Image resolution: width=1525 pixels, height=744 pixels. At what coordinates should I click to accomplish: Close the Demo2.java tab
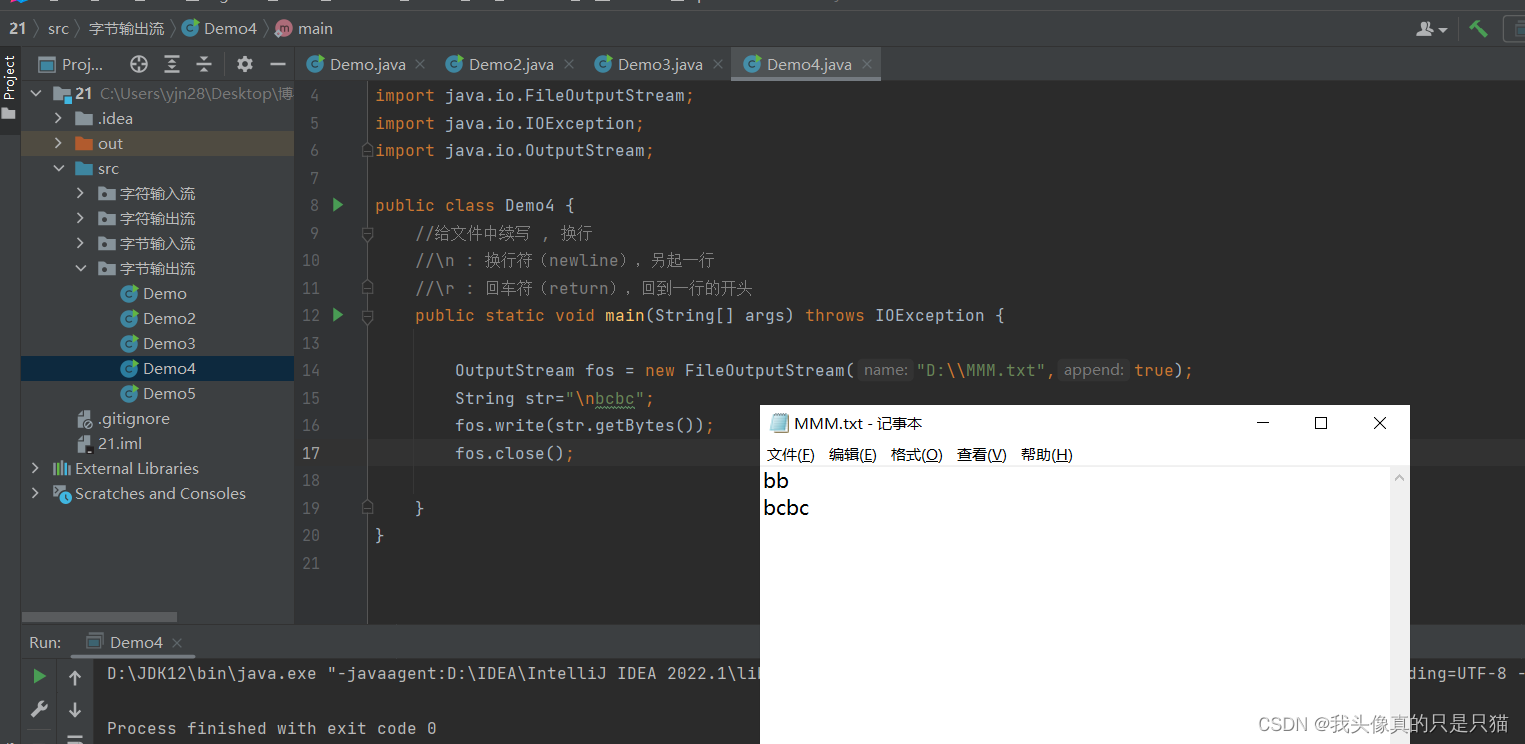click(569, 64)
